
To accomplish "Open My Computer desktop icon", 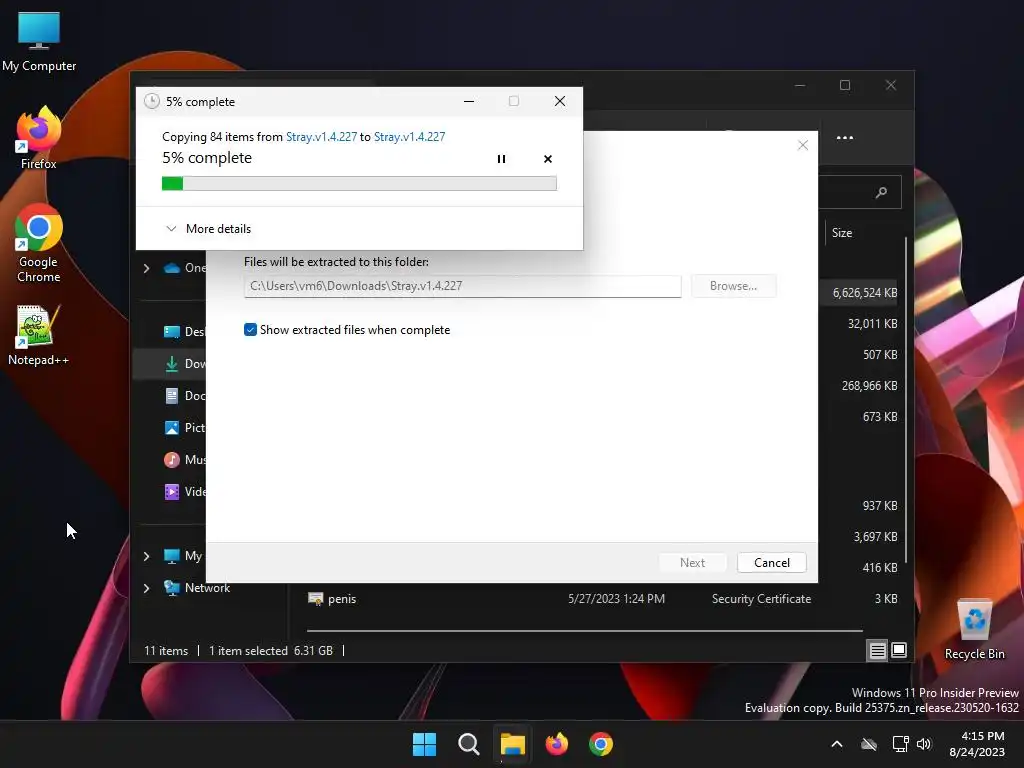I will (39, 42).
